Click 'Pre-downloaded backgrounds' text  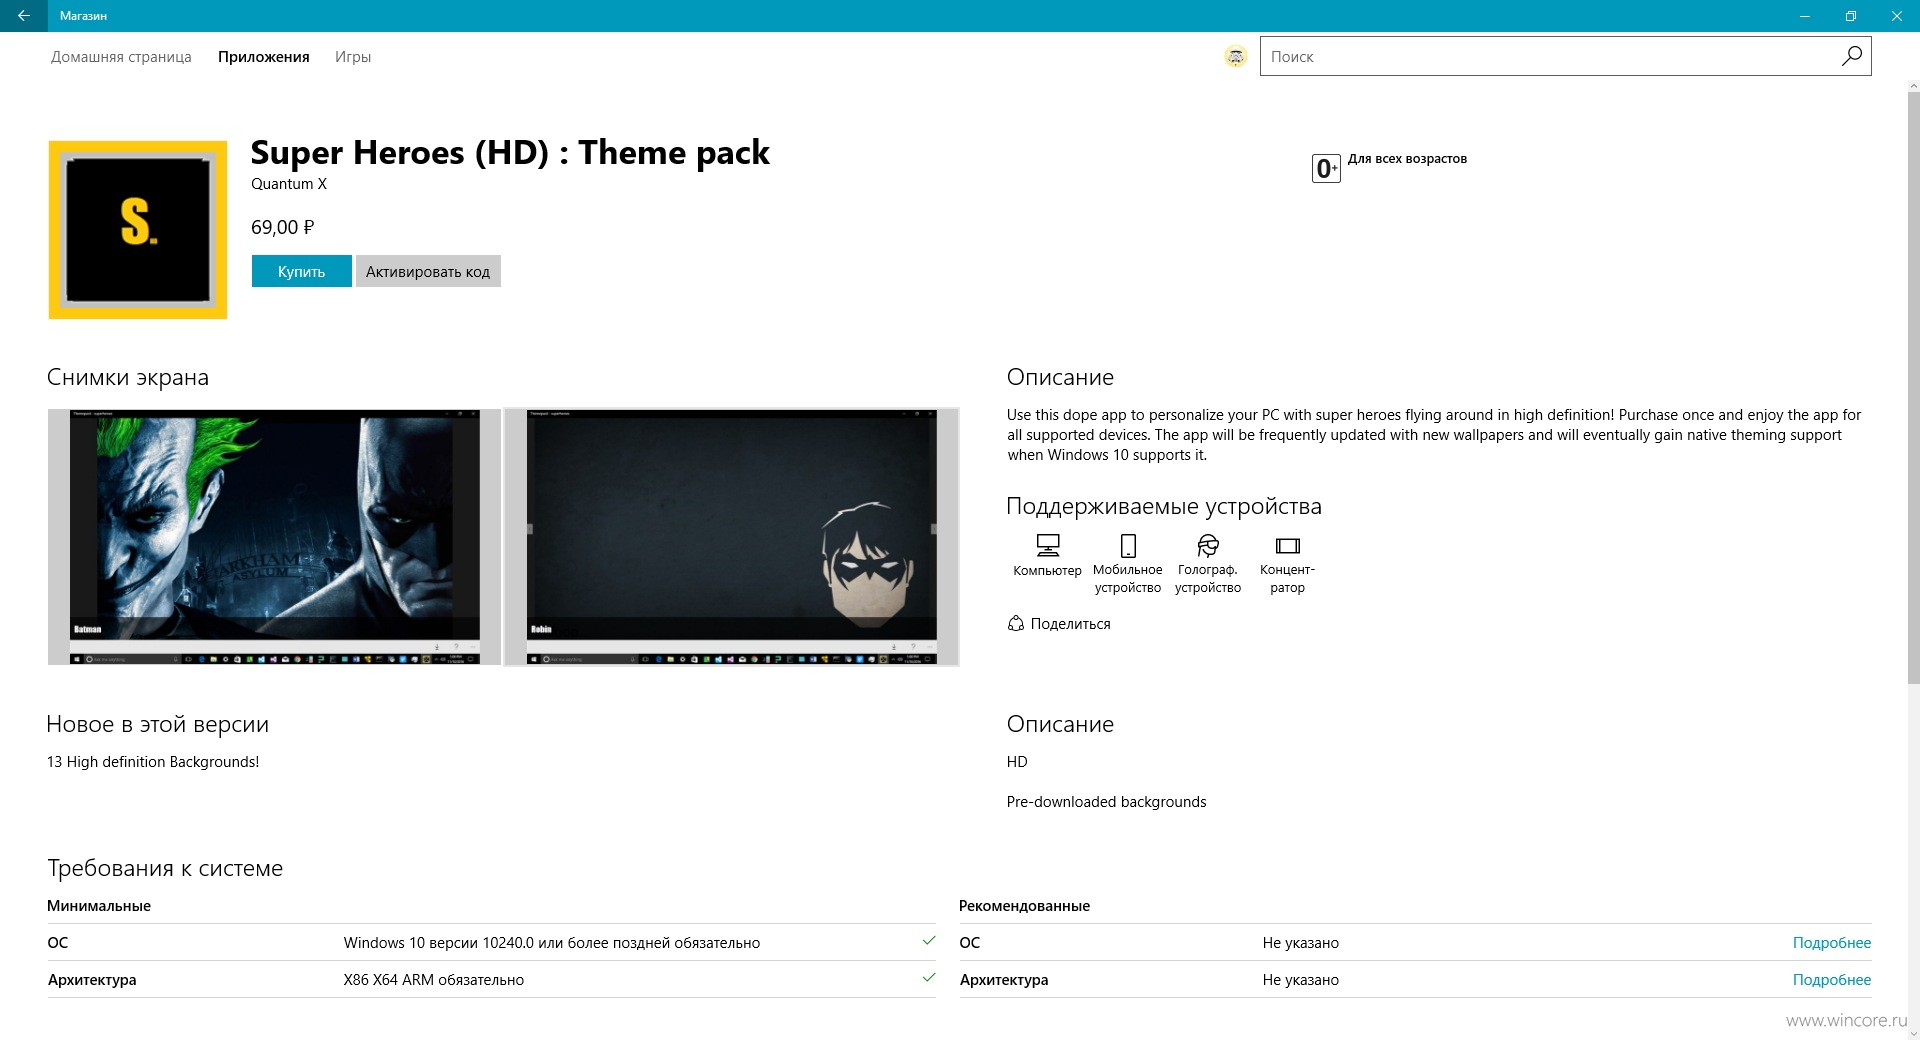point(1106,801)
